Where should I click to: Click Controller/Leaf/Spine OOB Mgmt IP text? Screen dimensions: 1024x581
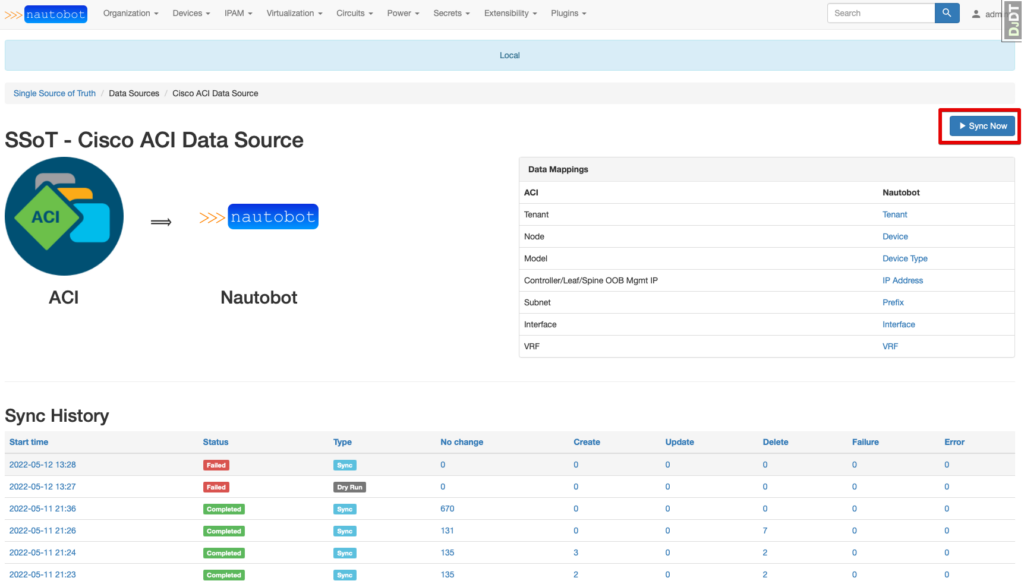pos(590,281)
